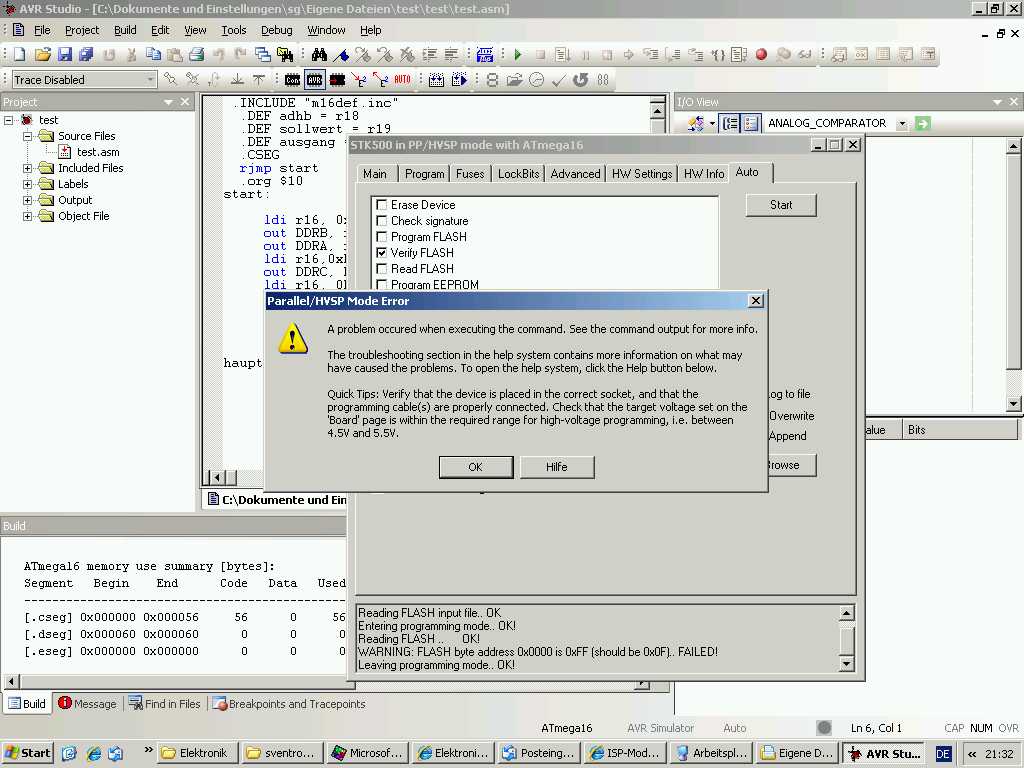Screen dimensions: 1024x768
Task: Click the DE language indicator in taskbar
Action: pos(942,754)
